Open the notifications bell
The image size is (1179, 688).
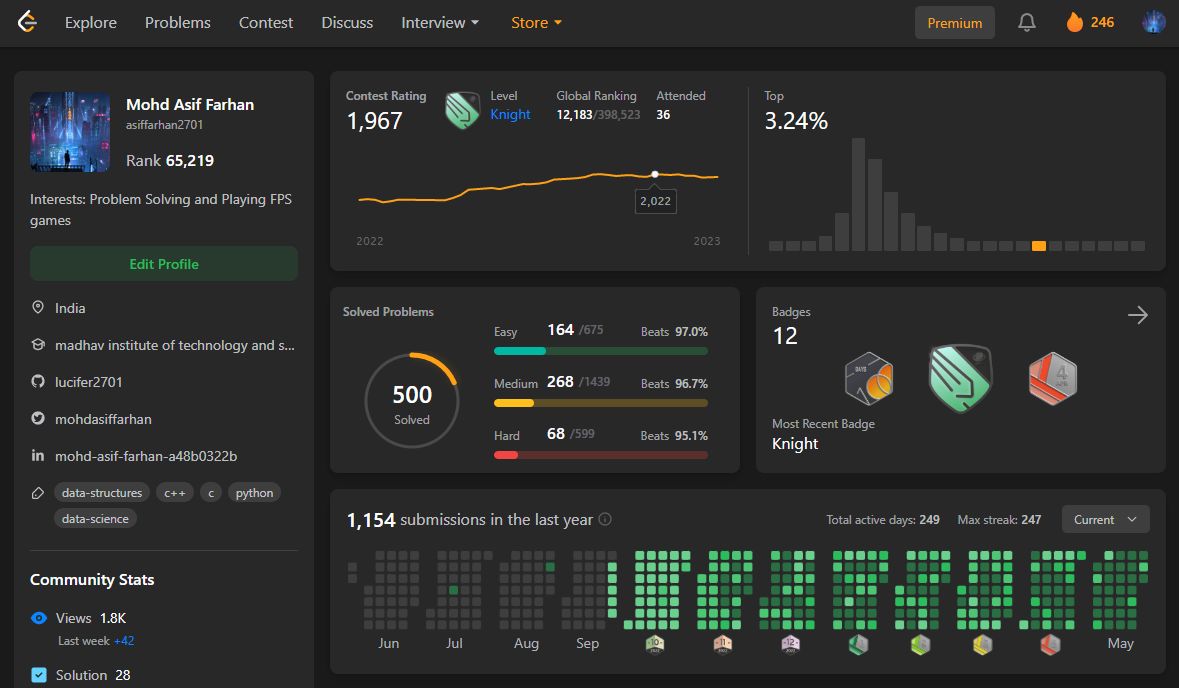coord(1026,23)
